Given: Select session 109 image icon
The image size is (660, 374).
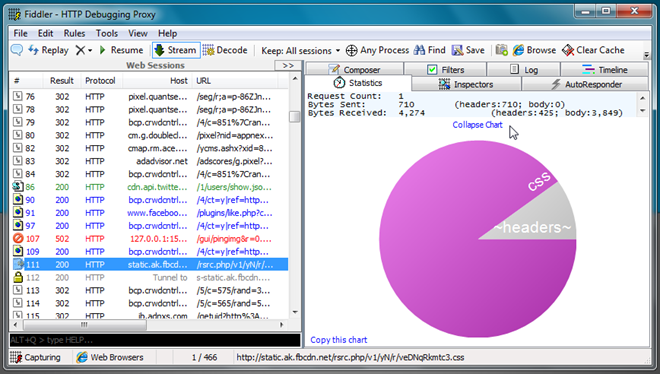Looking at the screenshot, I should click(x=18, y=252).
